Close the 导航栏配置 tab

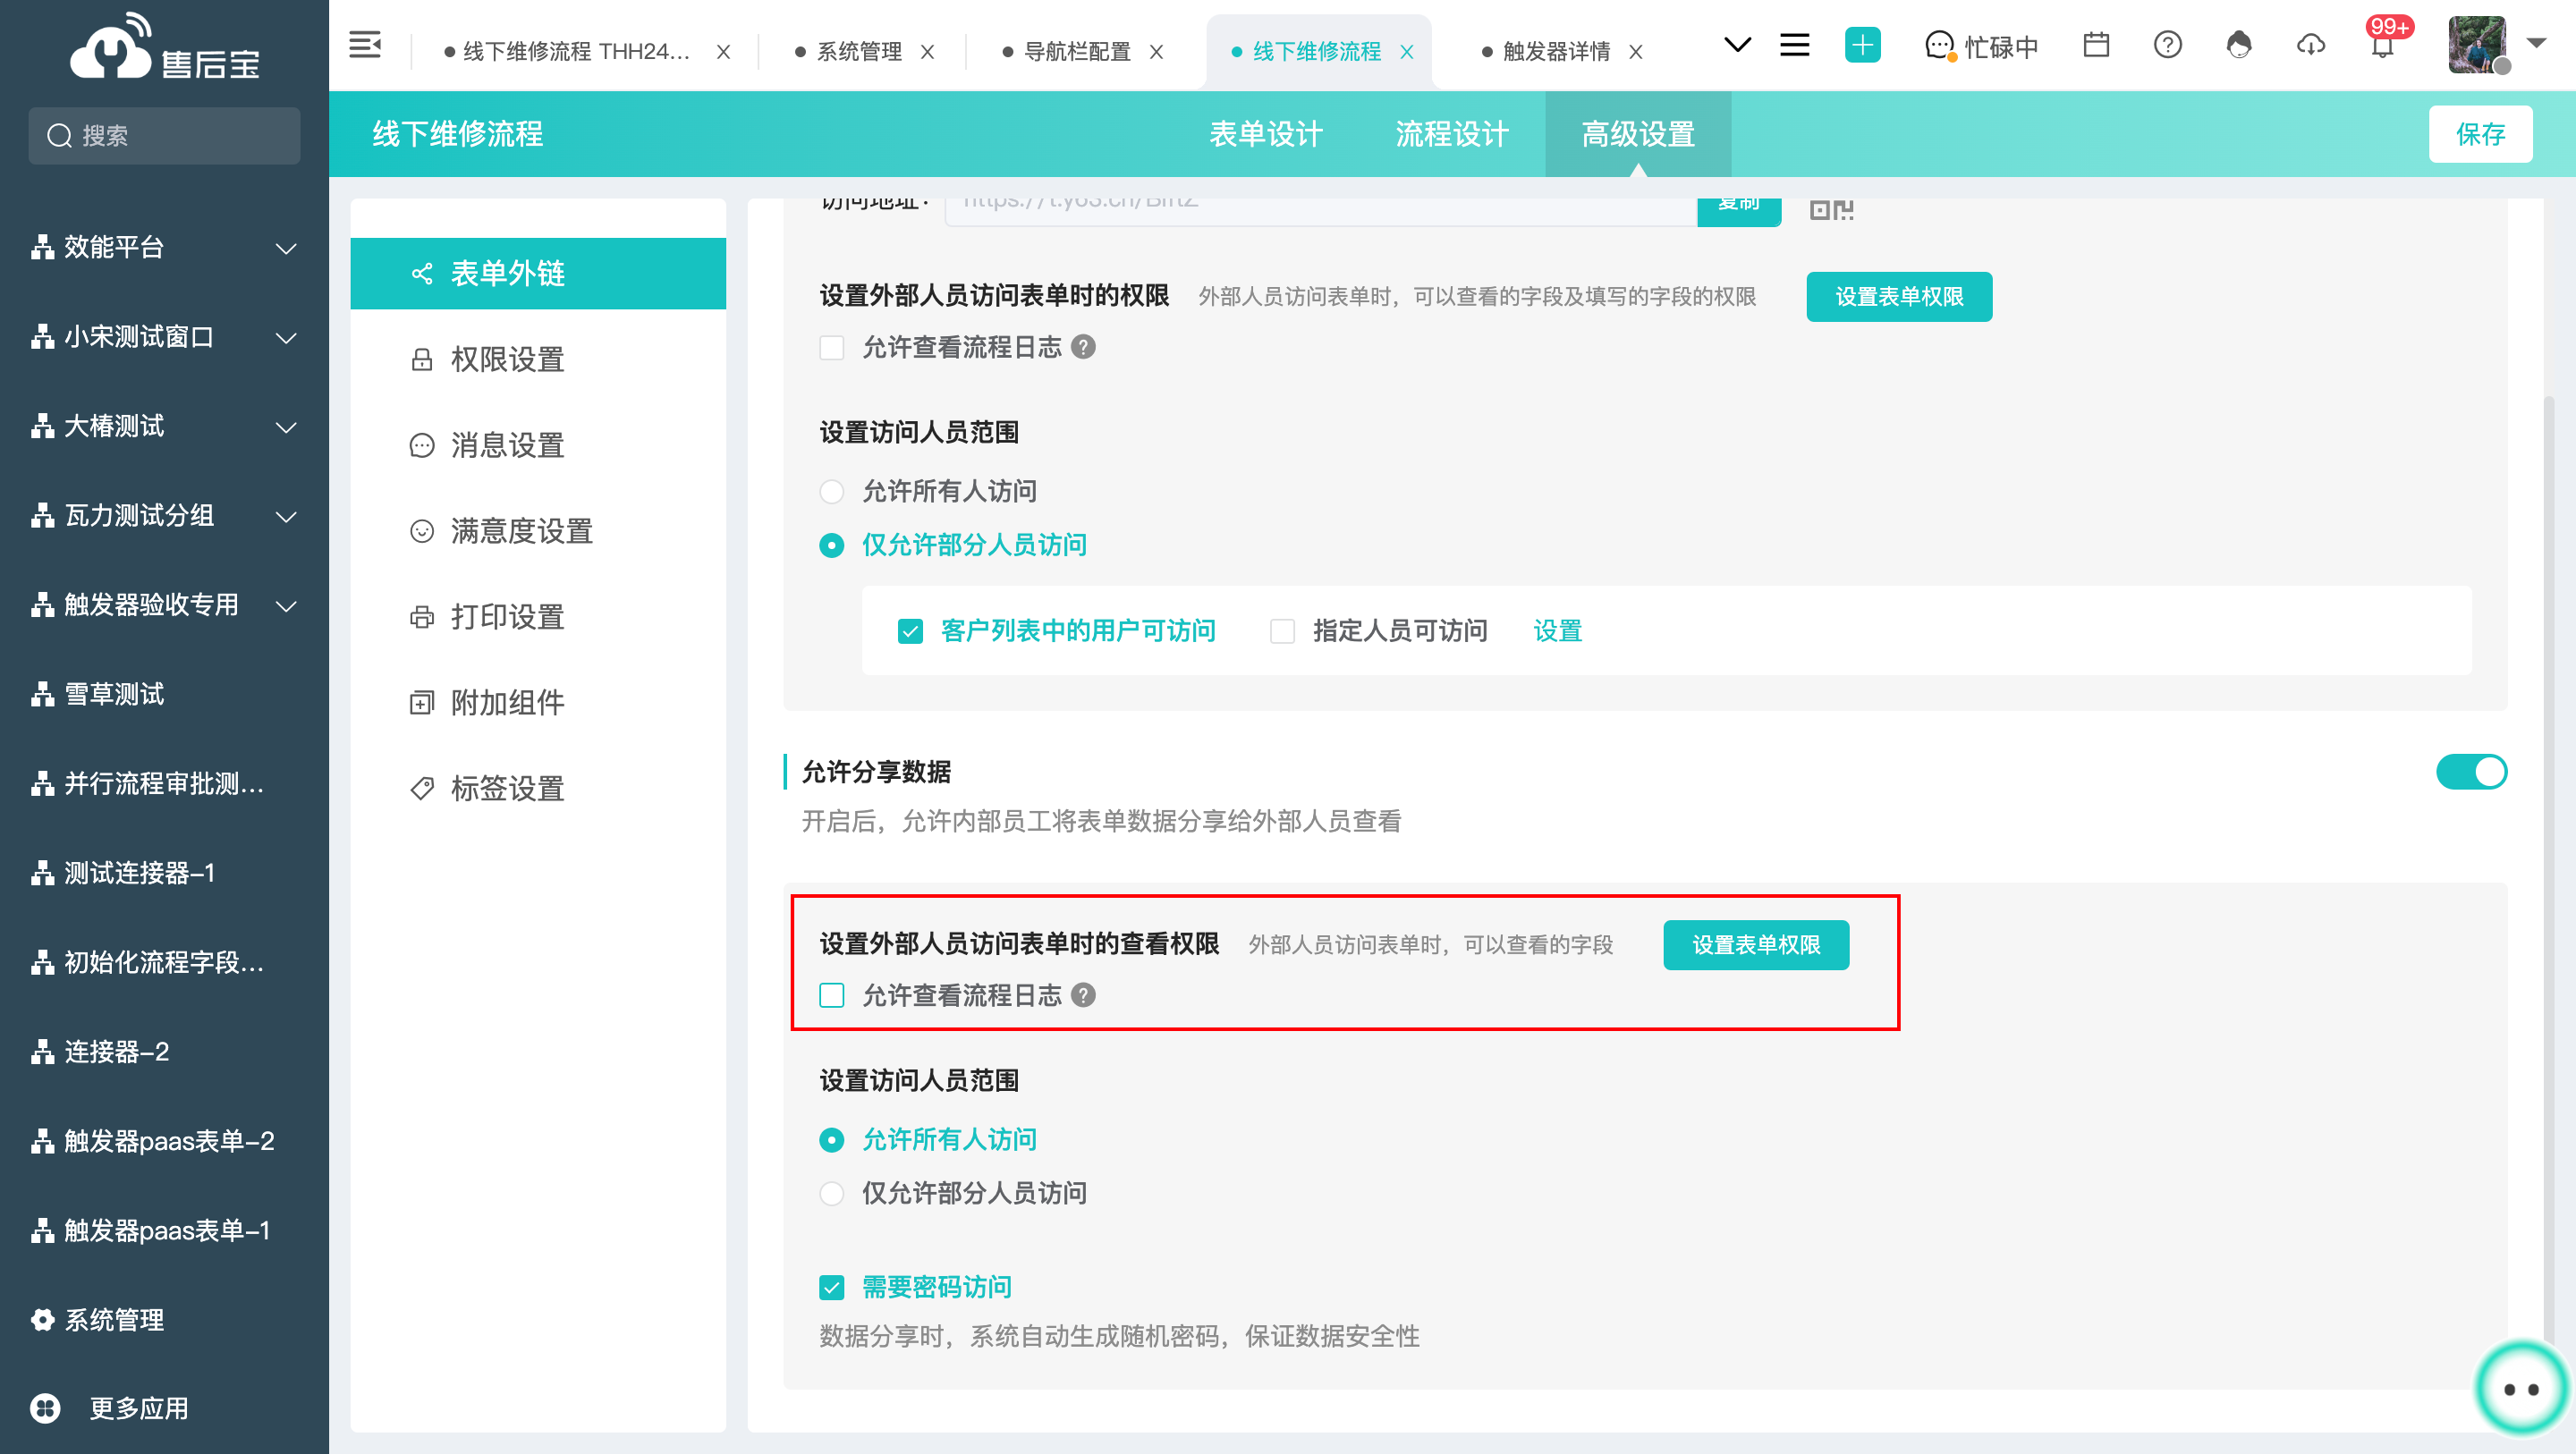1157,52
